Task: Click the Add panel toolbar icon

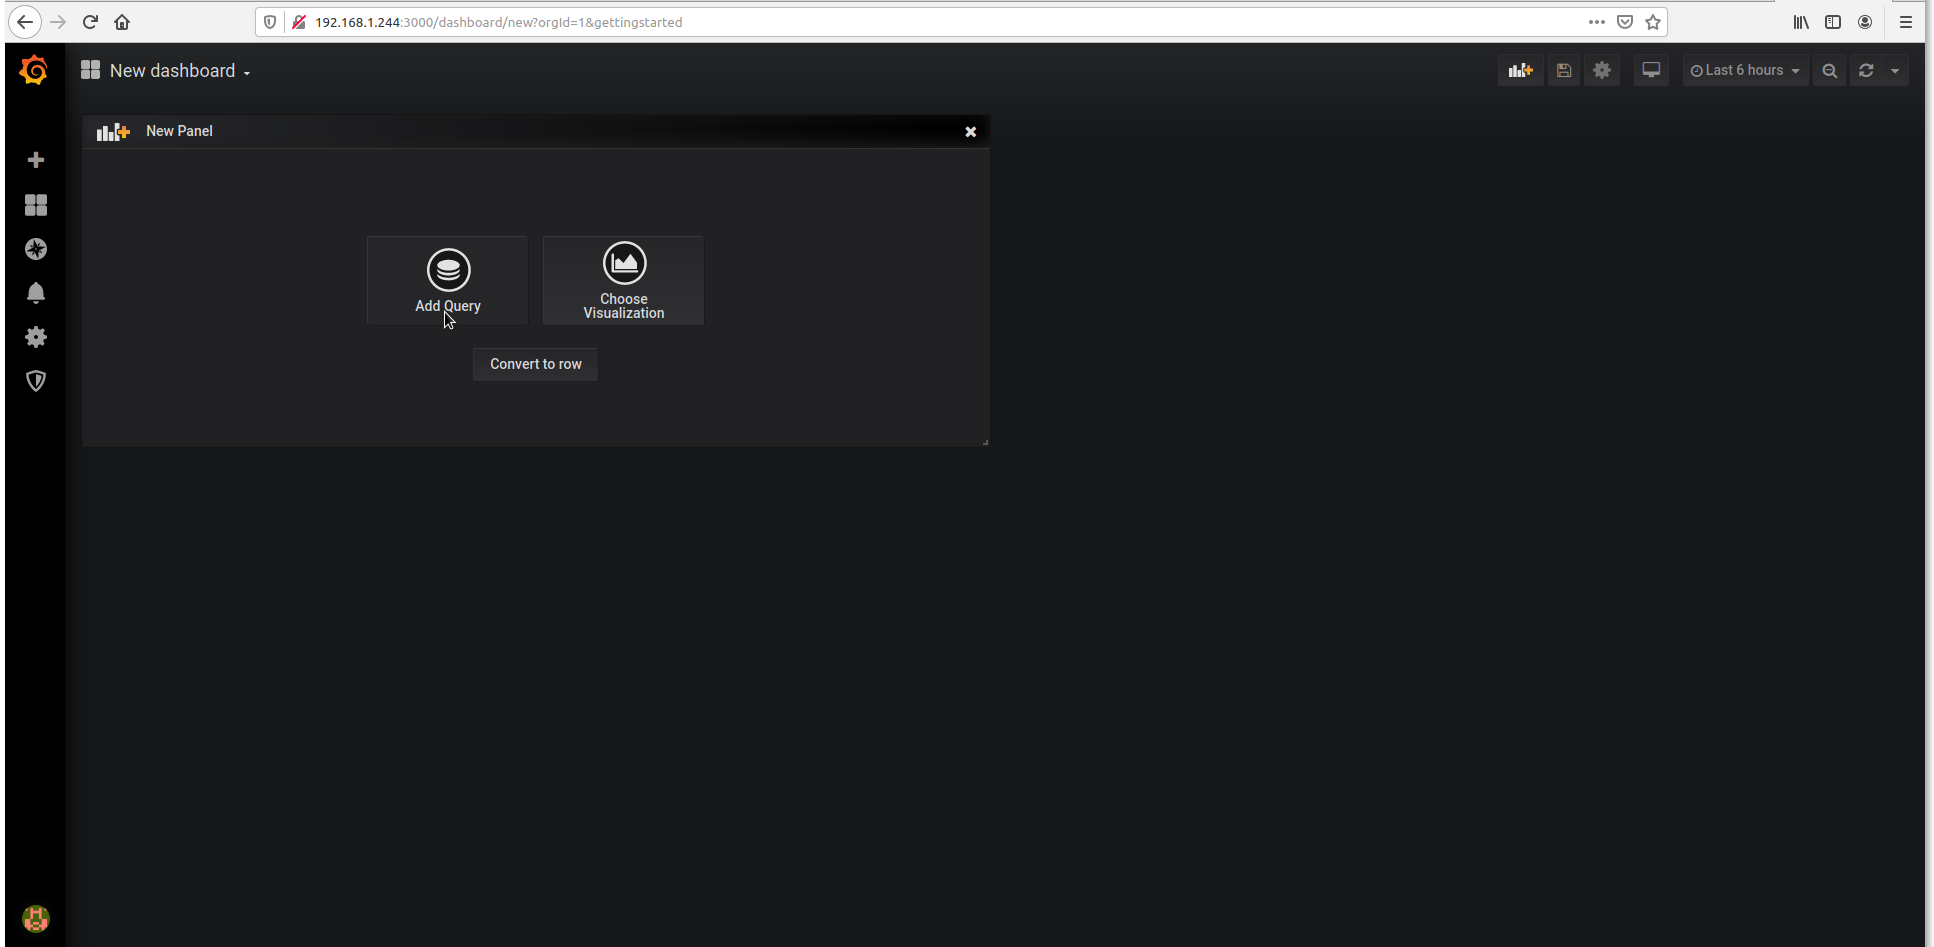Action: (1521, 70)
